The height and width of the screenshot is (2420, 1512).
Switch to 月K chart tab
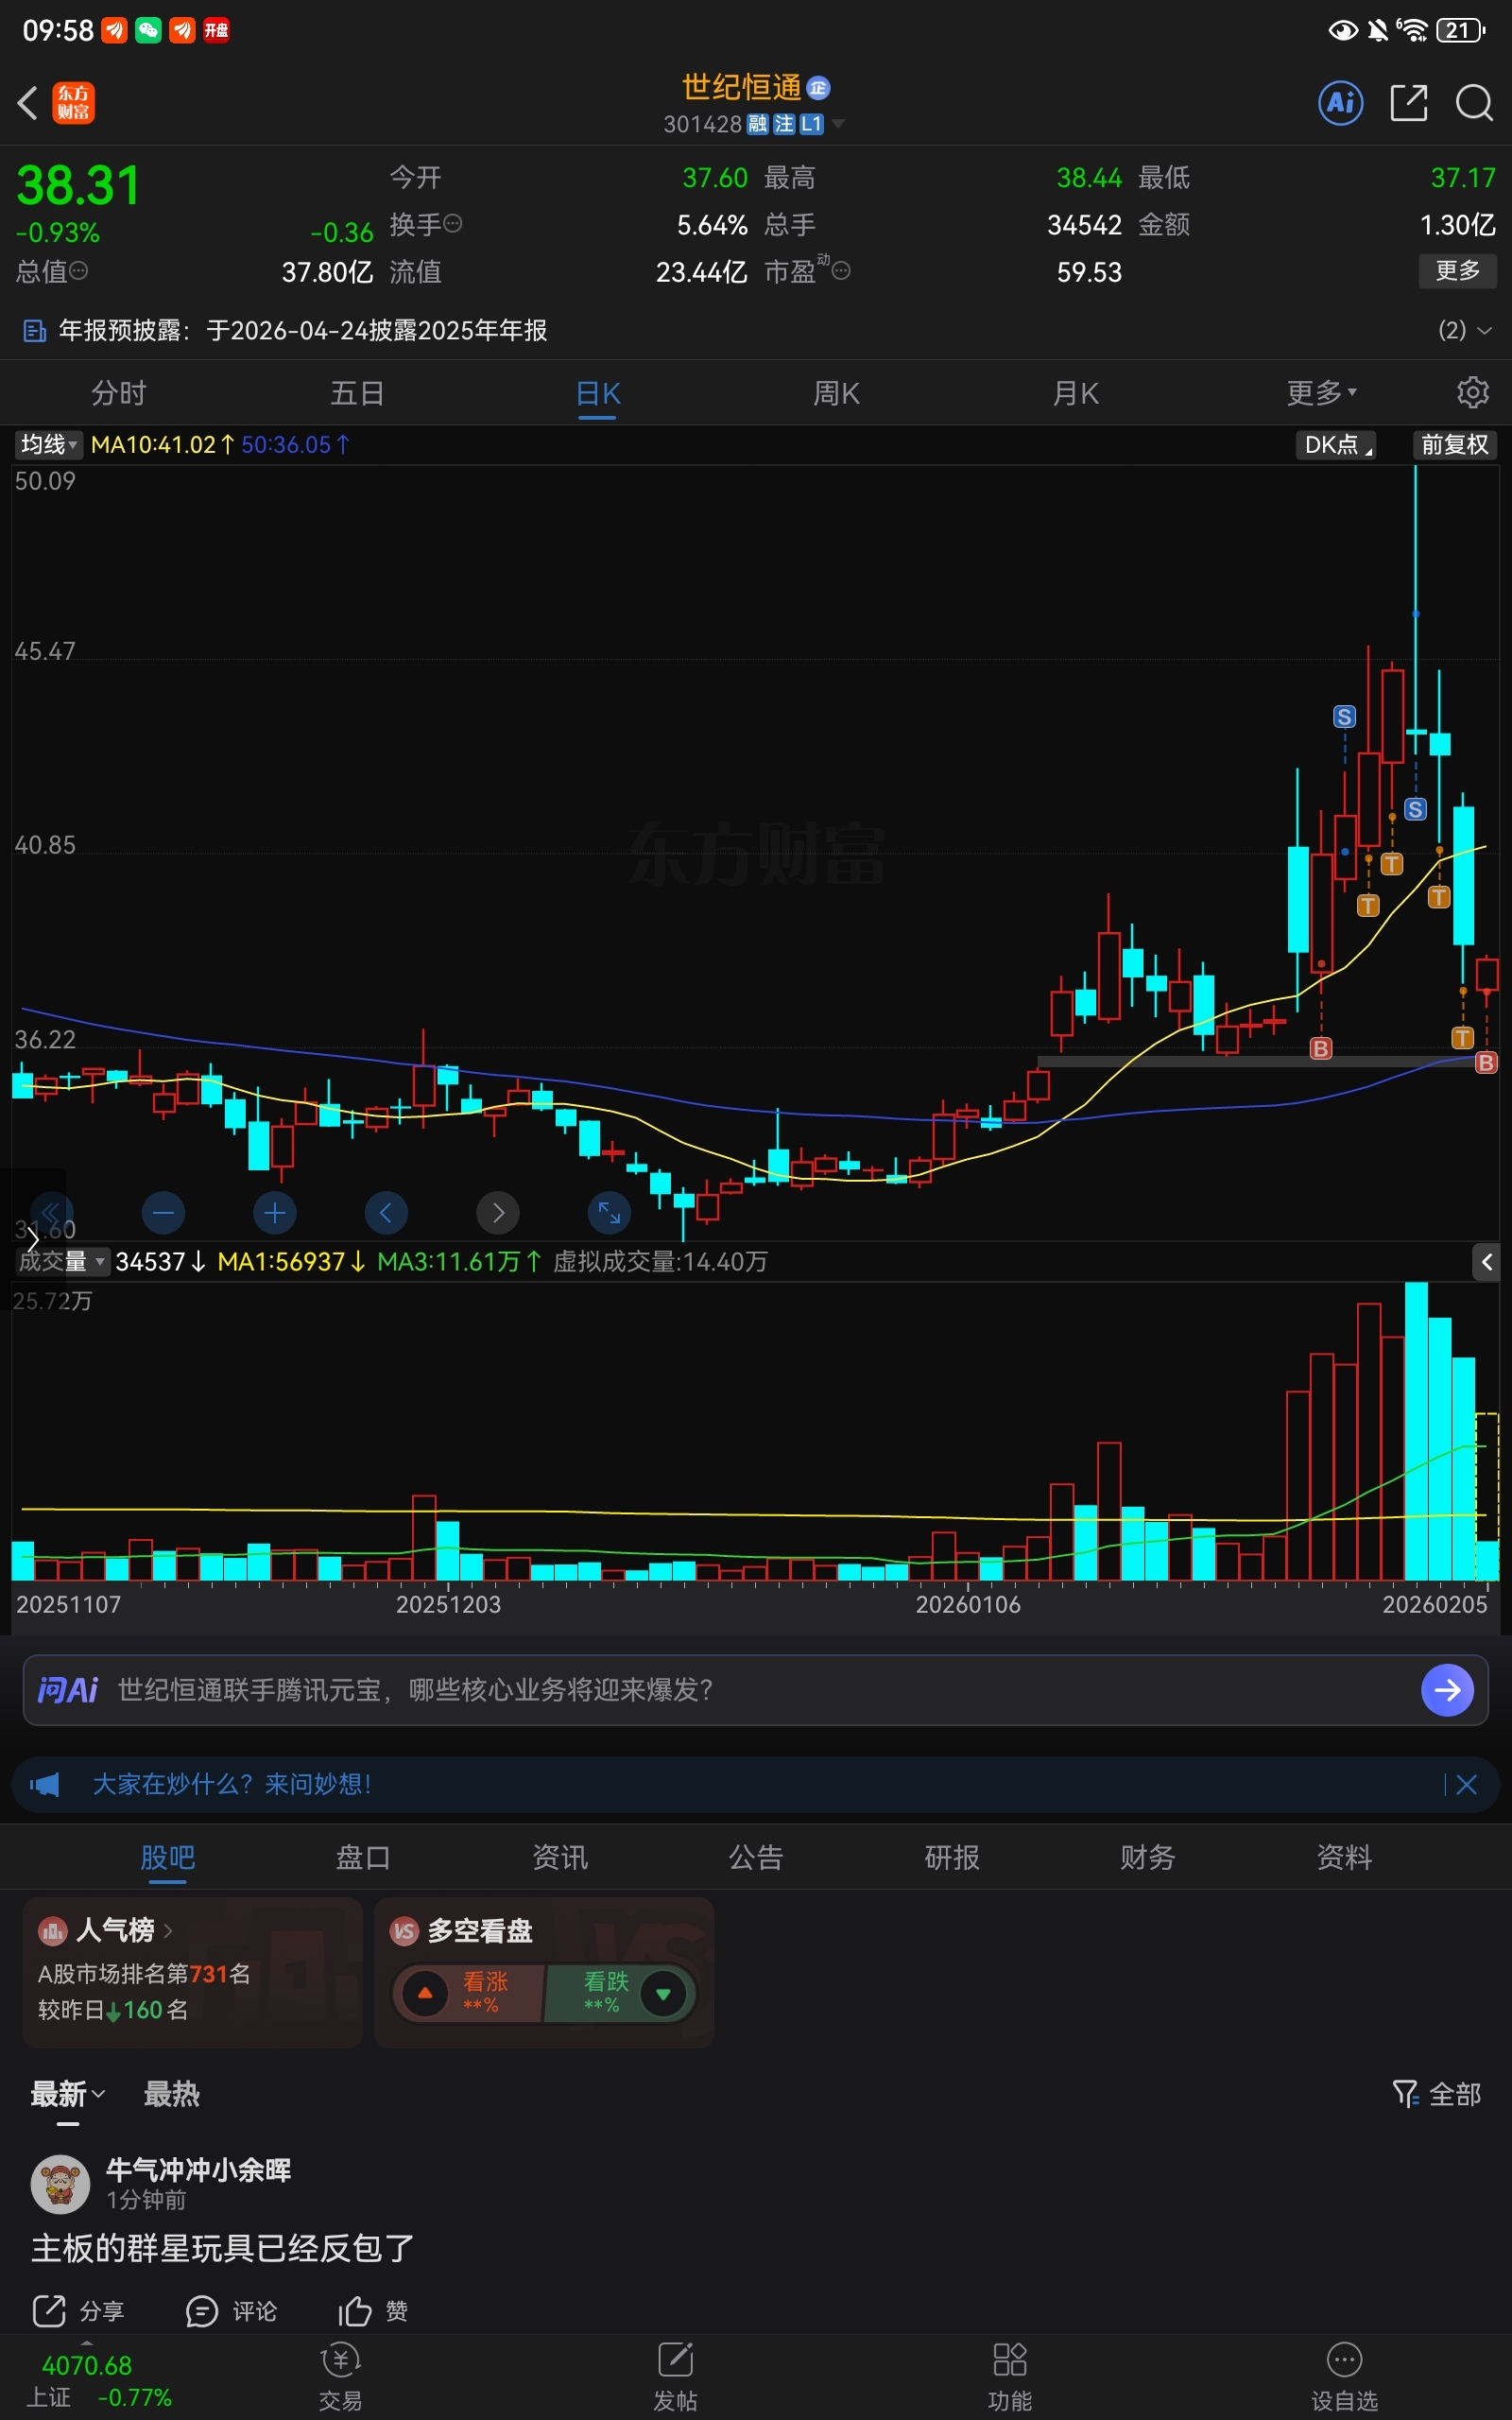click(x=1076, y=392)
